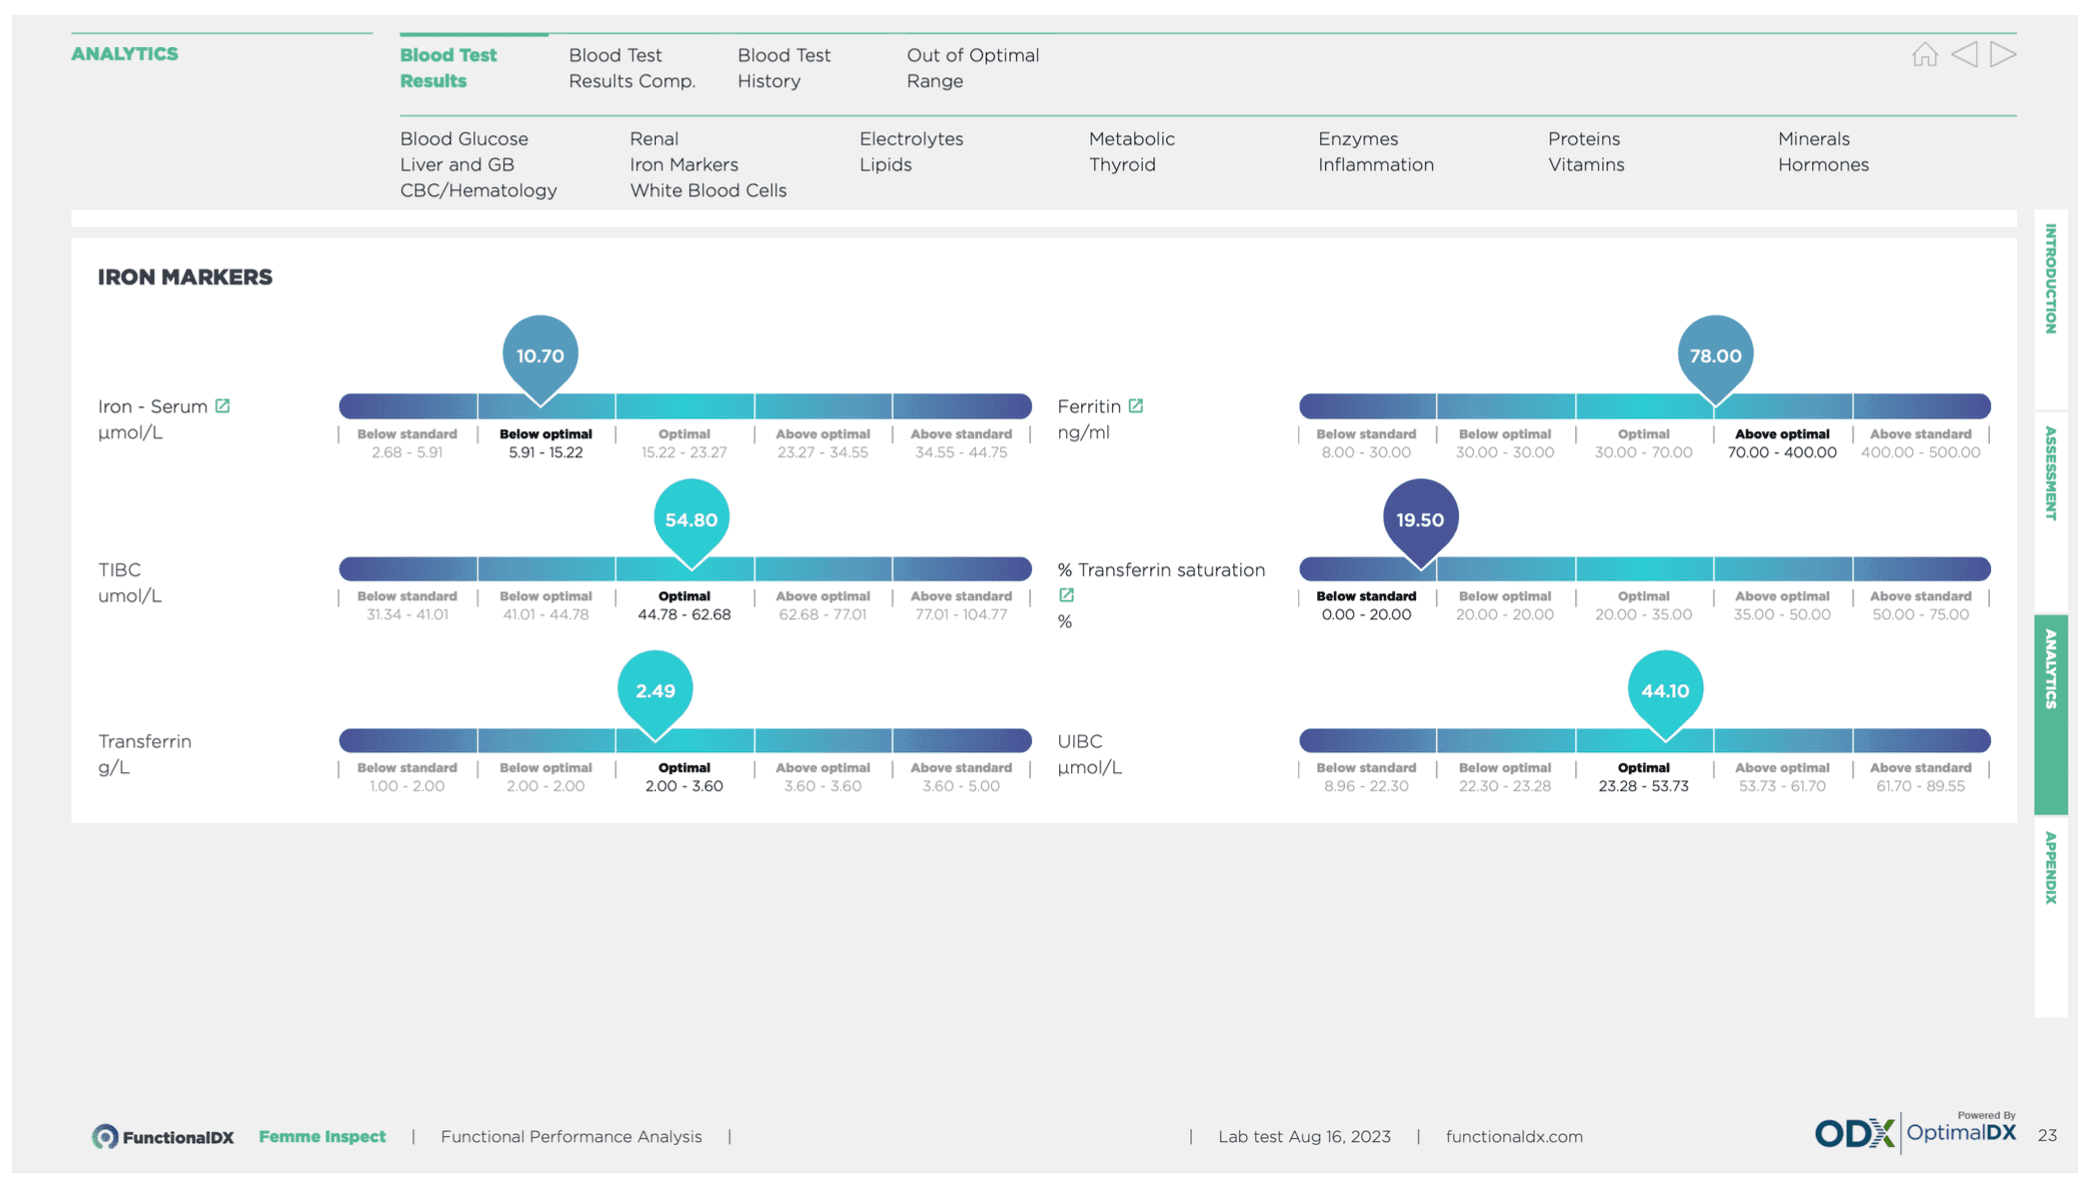Open the Appendix side tab
Image resolution: width=2092 pixels, height=1183 pixels.
click(2050, 868)
